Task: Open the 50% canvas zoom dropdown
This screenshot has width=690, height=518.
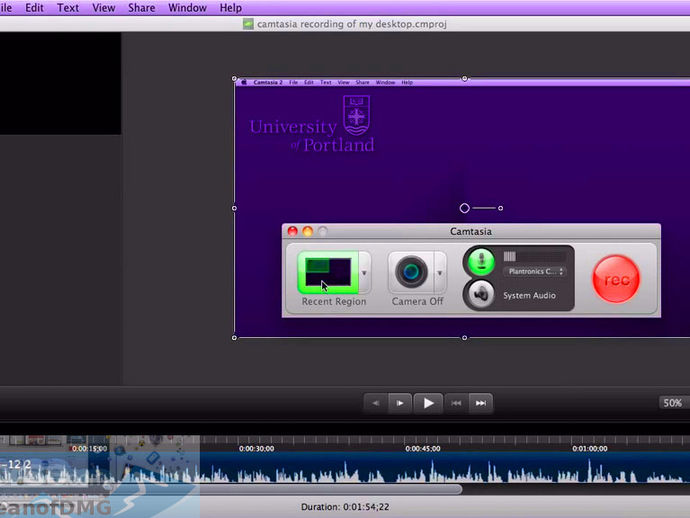Action: pos(673,403)
